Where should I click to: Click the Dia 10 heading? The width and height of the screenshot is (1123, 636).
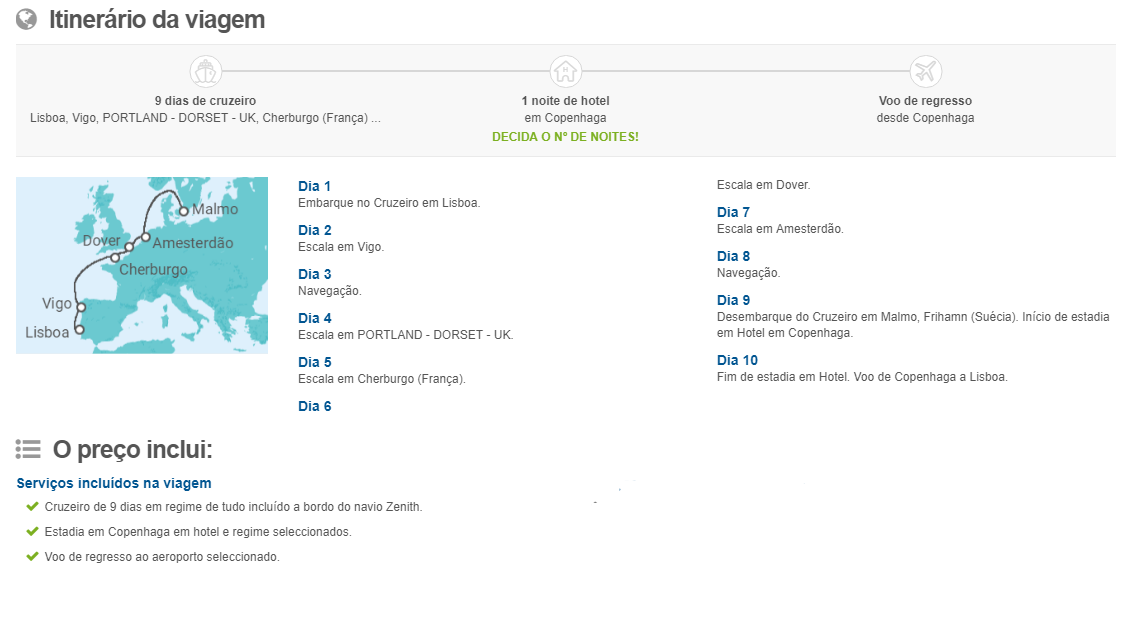737,360
